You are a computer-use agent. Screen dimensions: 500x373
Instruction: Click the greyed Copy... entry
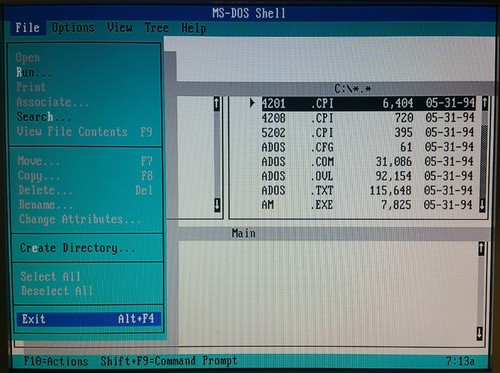[x=85, y=176]
